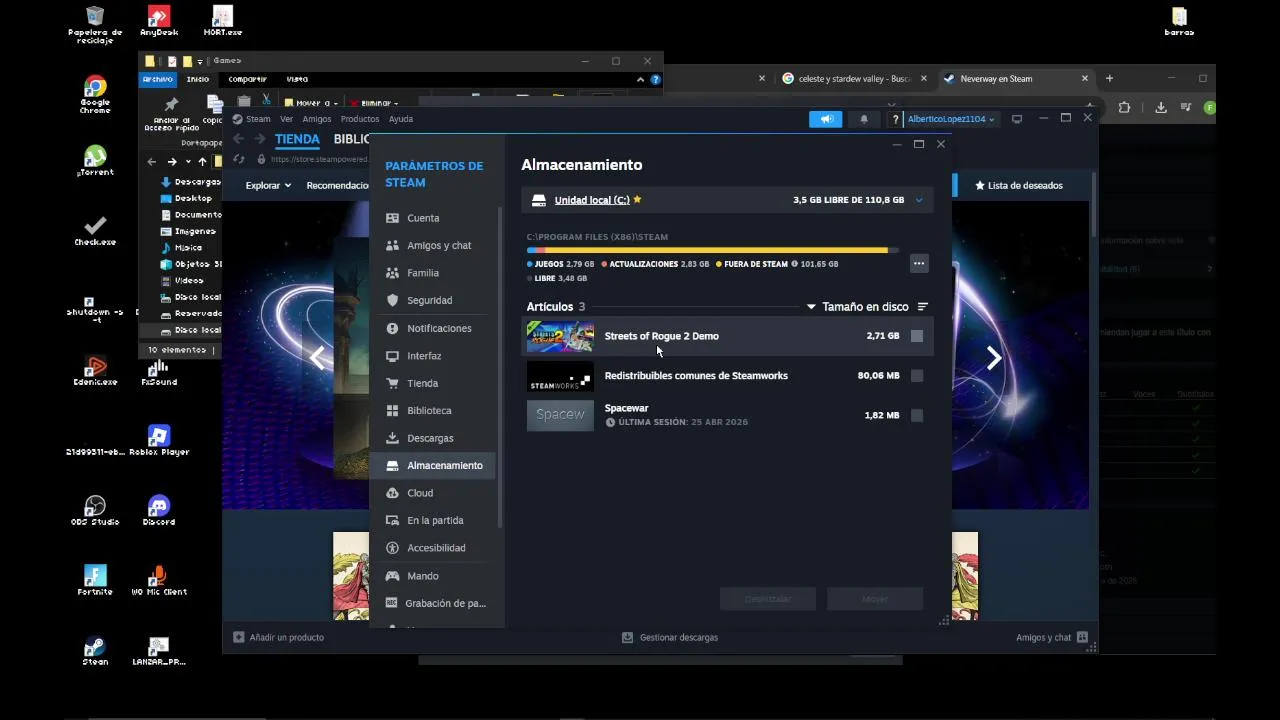Open Discord desktop shortcut
This screenshot has width=1280, height=720.
[x=159, y=510]
